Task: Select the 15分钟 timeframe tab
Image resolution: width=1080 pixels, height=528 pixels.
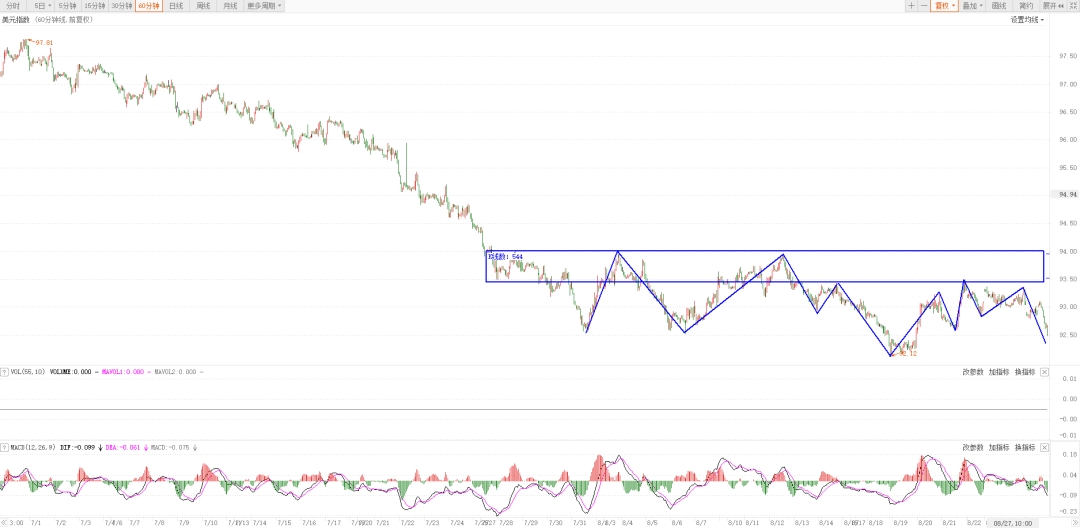Action: pyautogui.click(x=94, y=6)
